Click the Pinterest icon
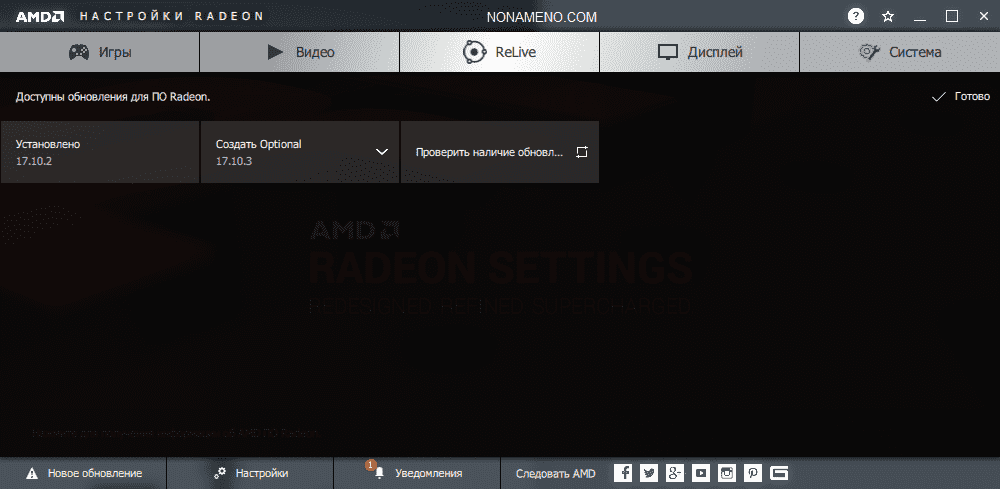 pyautogui.click(x=753, y=473)
